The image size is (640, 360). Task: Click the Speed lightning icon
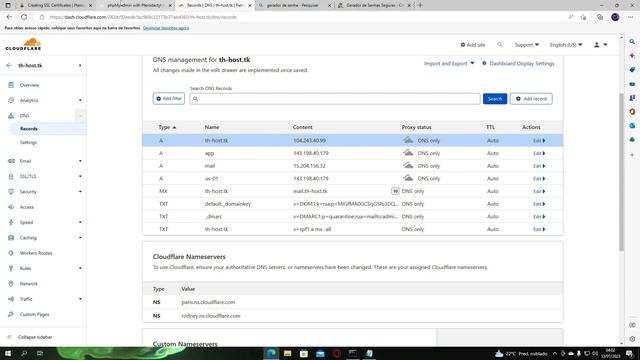pos(11,222)
